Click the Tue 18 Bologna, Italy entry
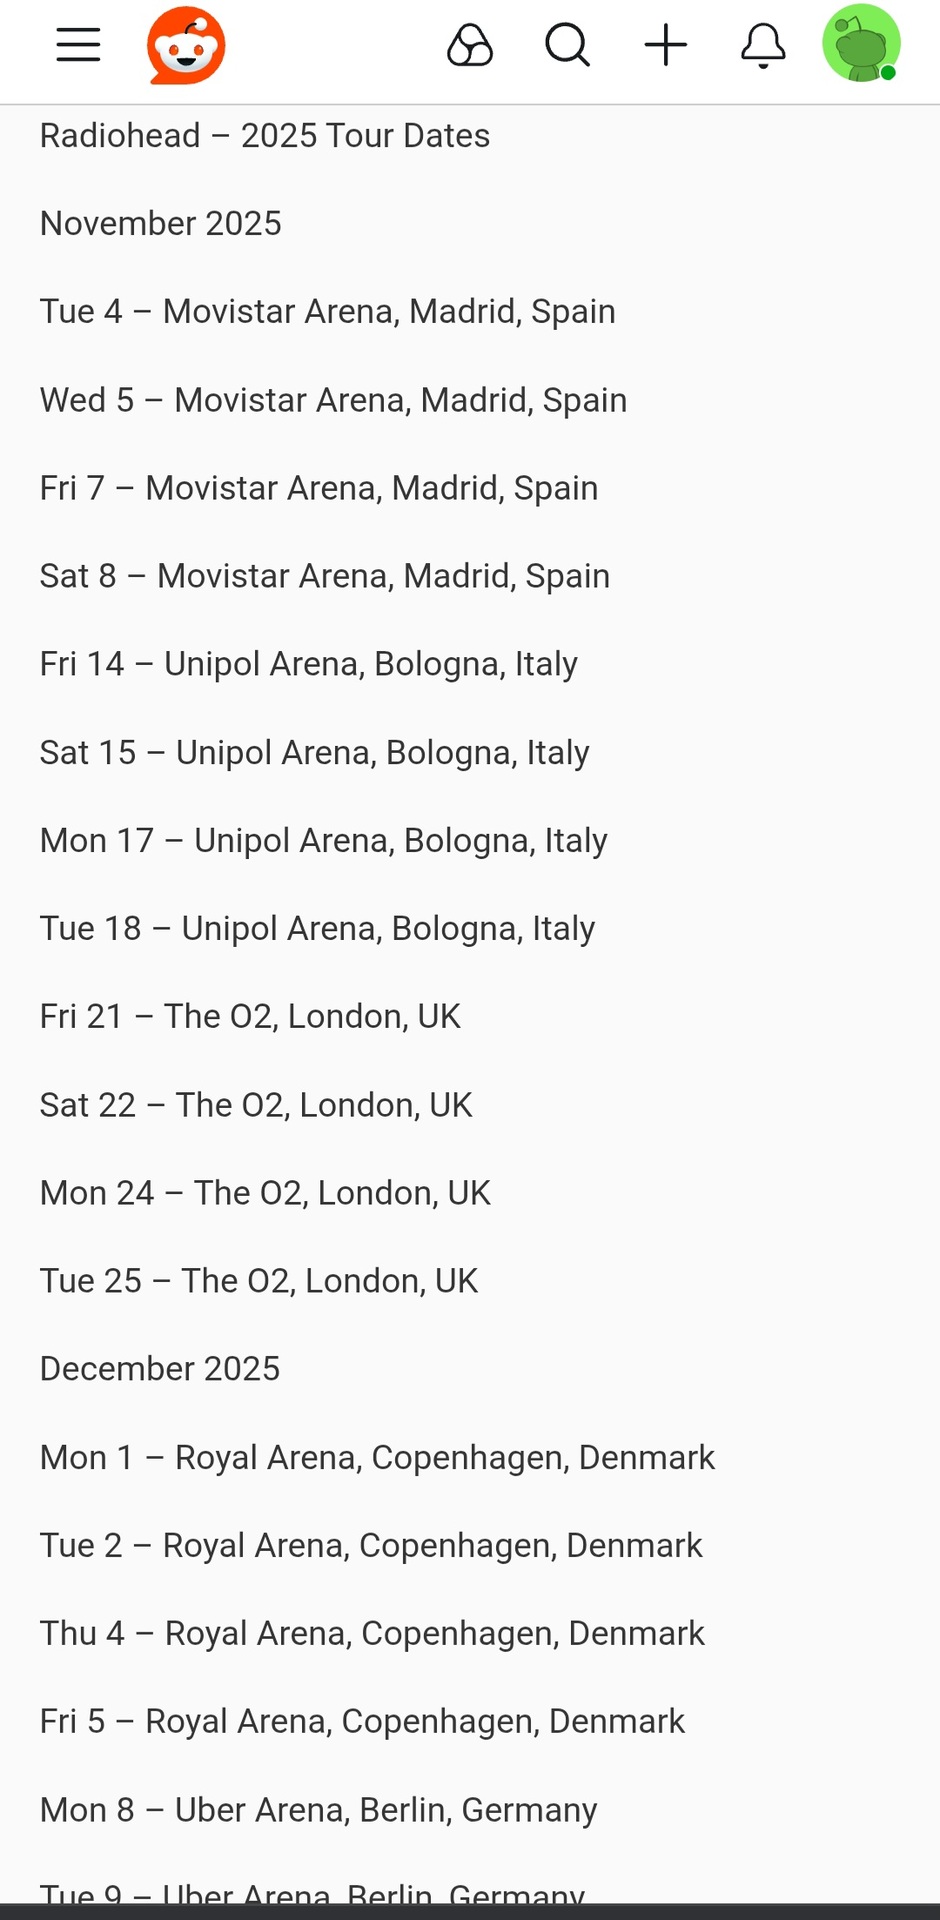Viewport: 940px width, 1920px height. (x=317, y=929)
